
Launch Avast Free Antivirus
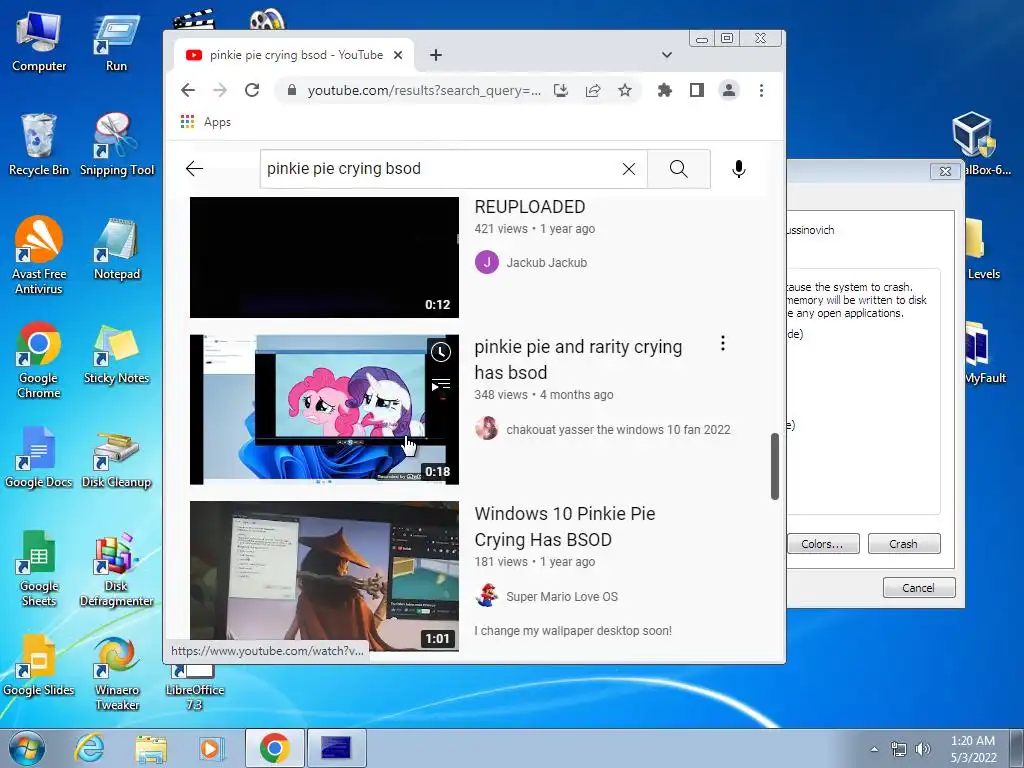39,255
